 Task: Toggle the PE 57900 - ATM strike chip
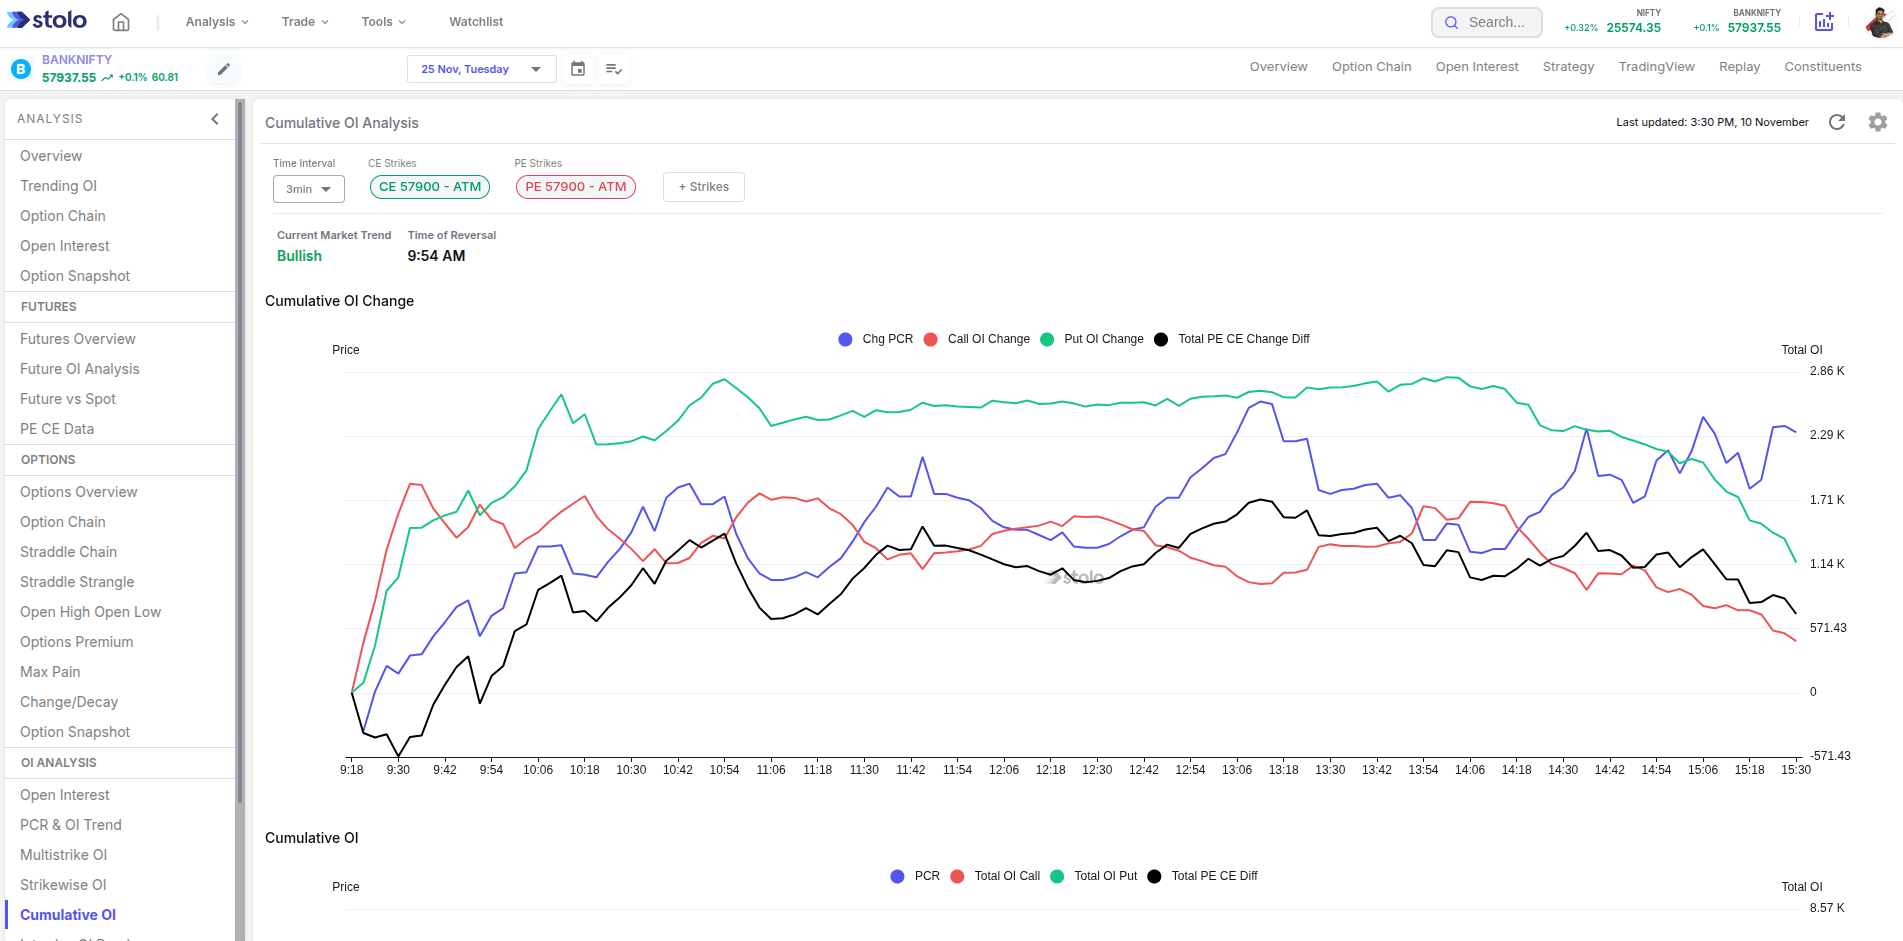[575, 186]
